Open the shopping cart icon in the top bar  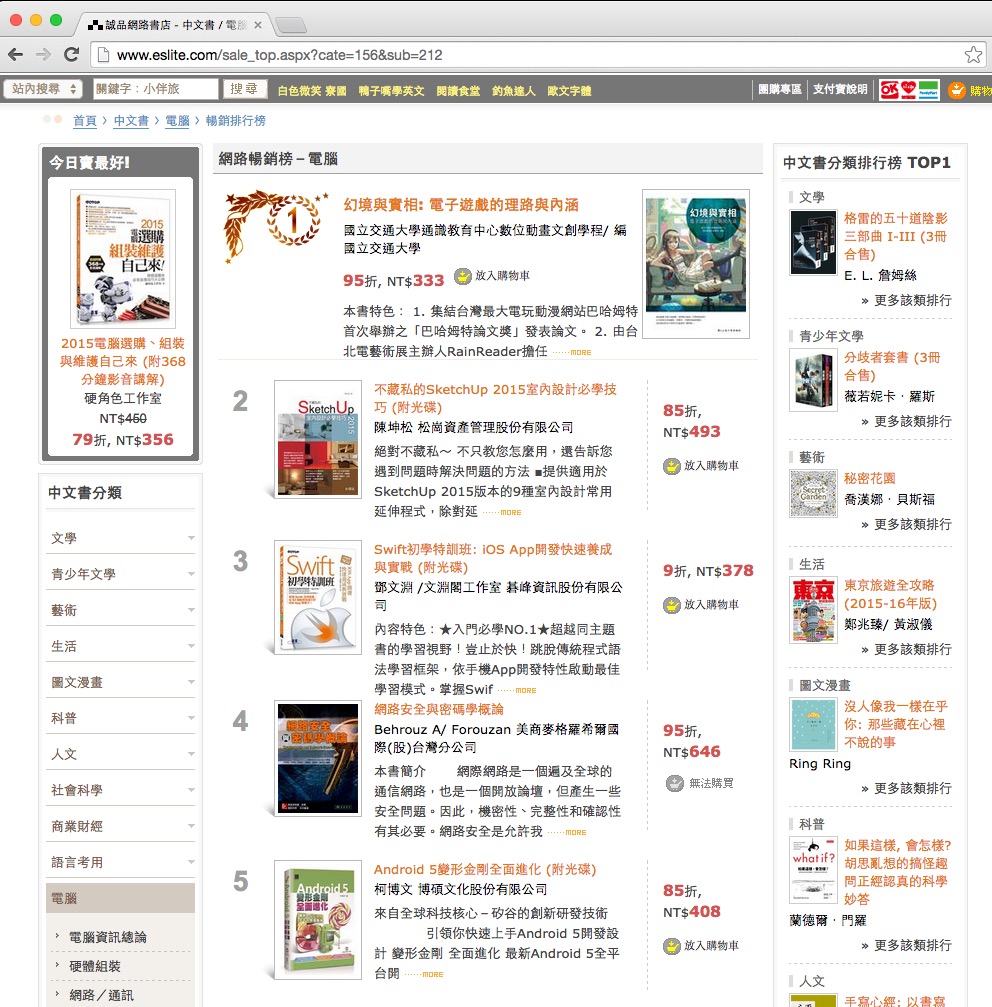(957, 90)
